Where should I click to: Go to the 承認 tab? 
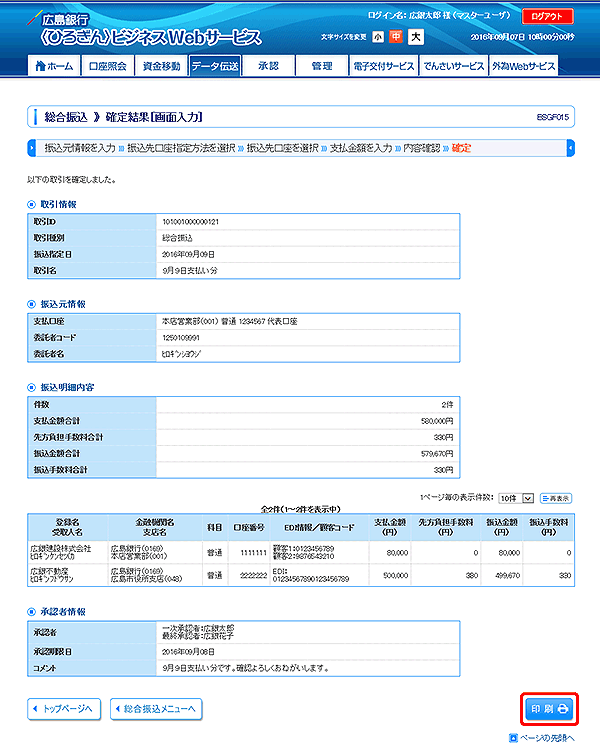[268, 66]
